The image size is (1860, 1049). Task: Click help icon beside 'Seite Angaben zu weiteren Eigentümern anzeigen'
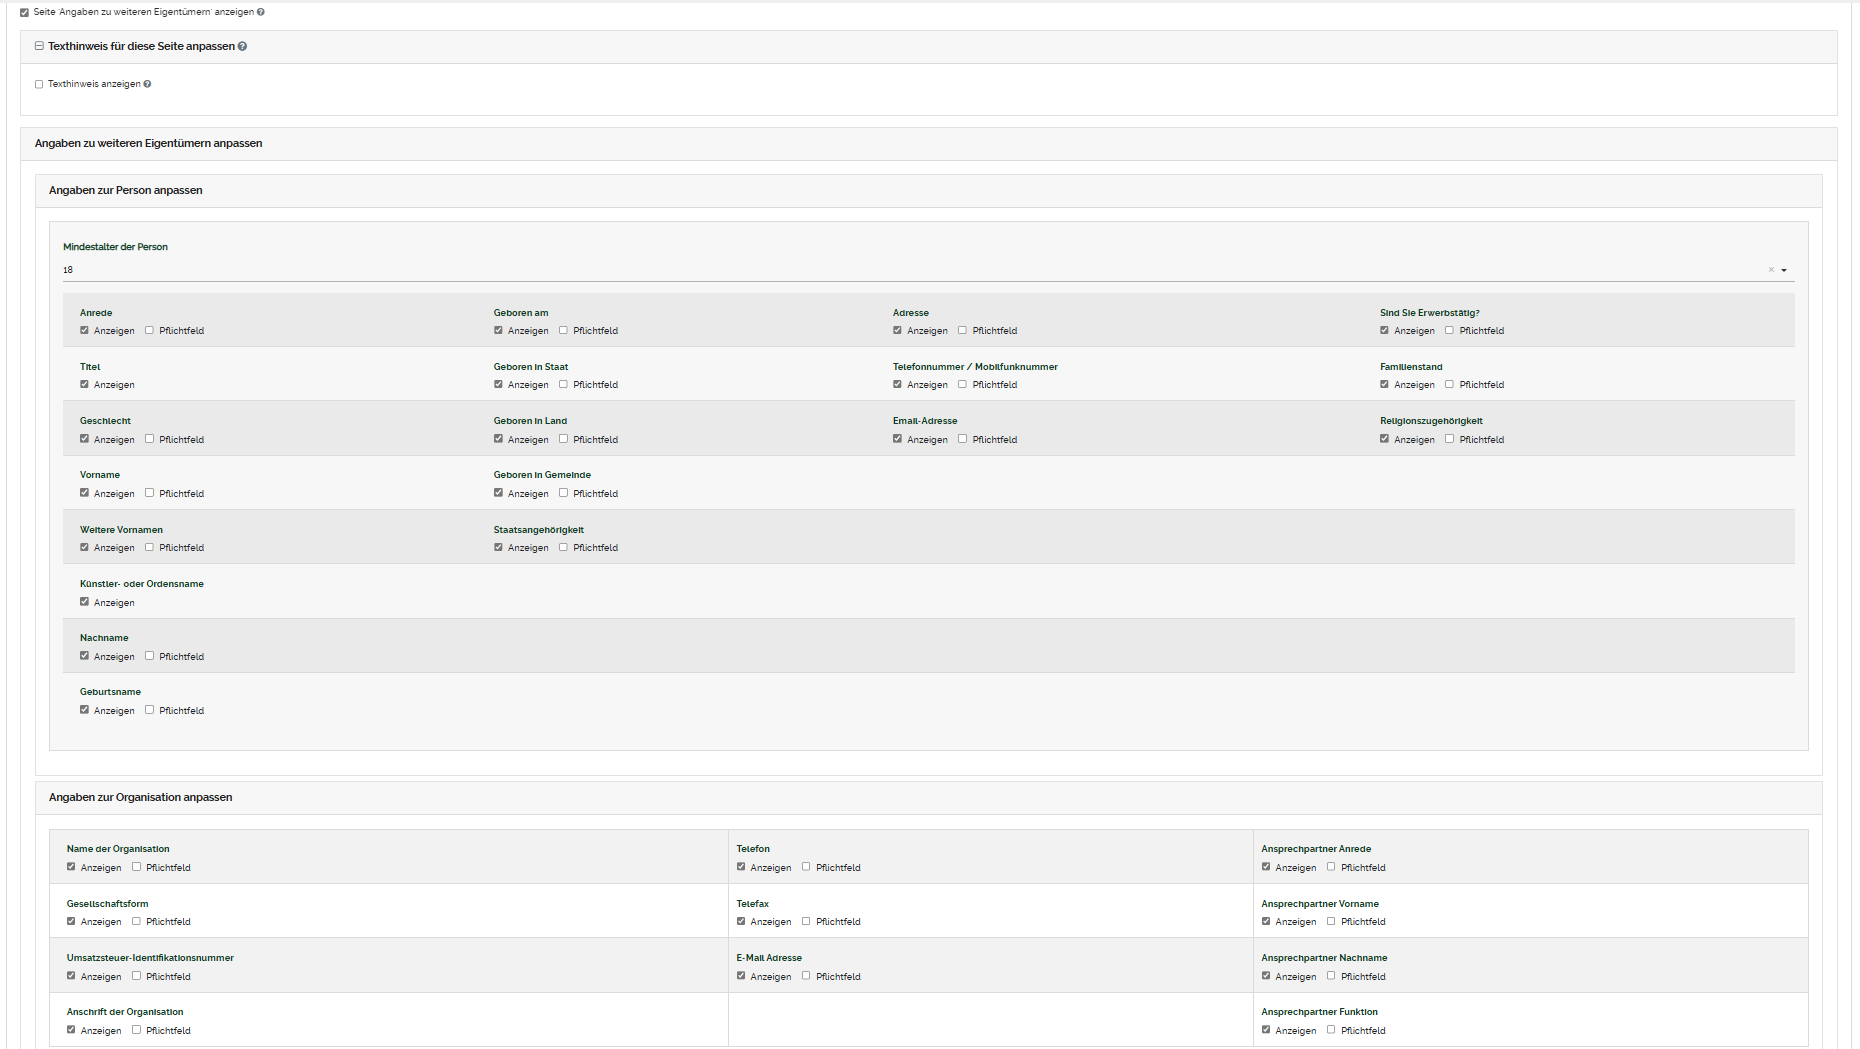pos(261,12)
